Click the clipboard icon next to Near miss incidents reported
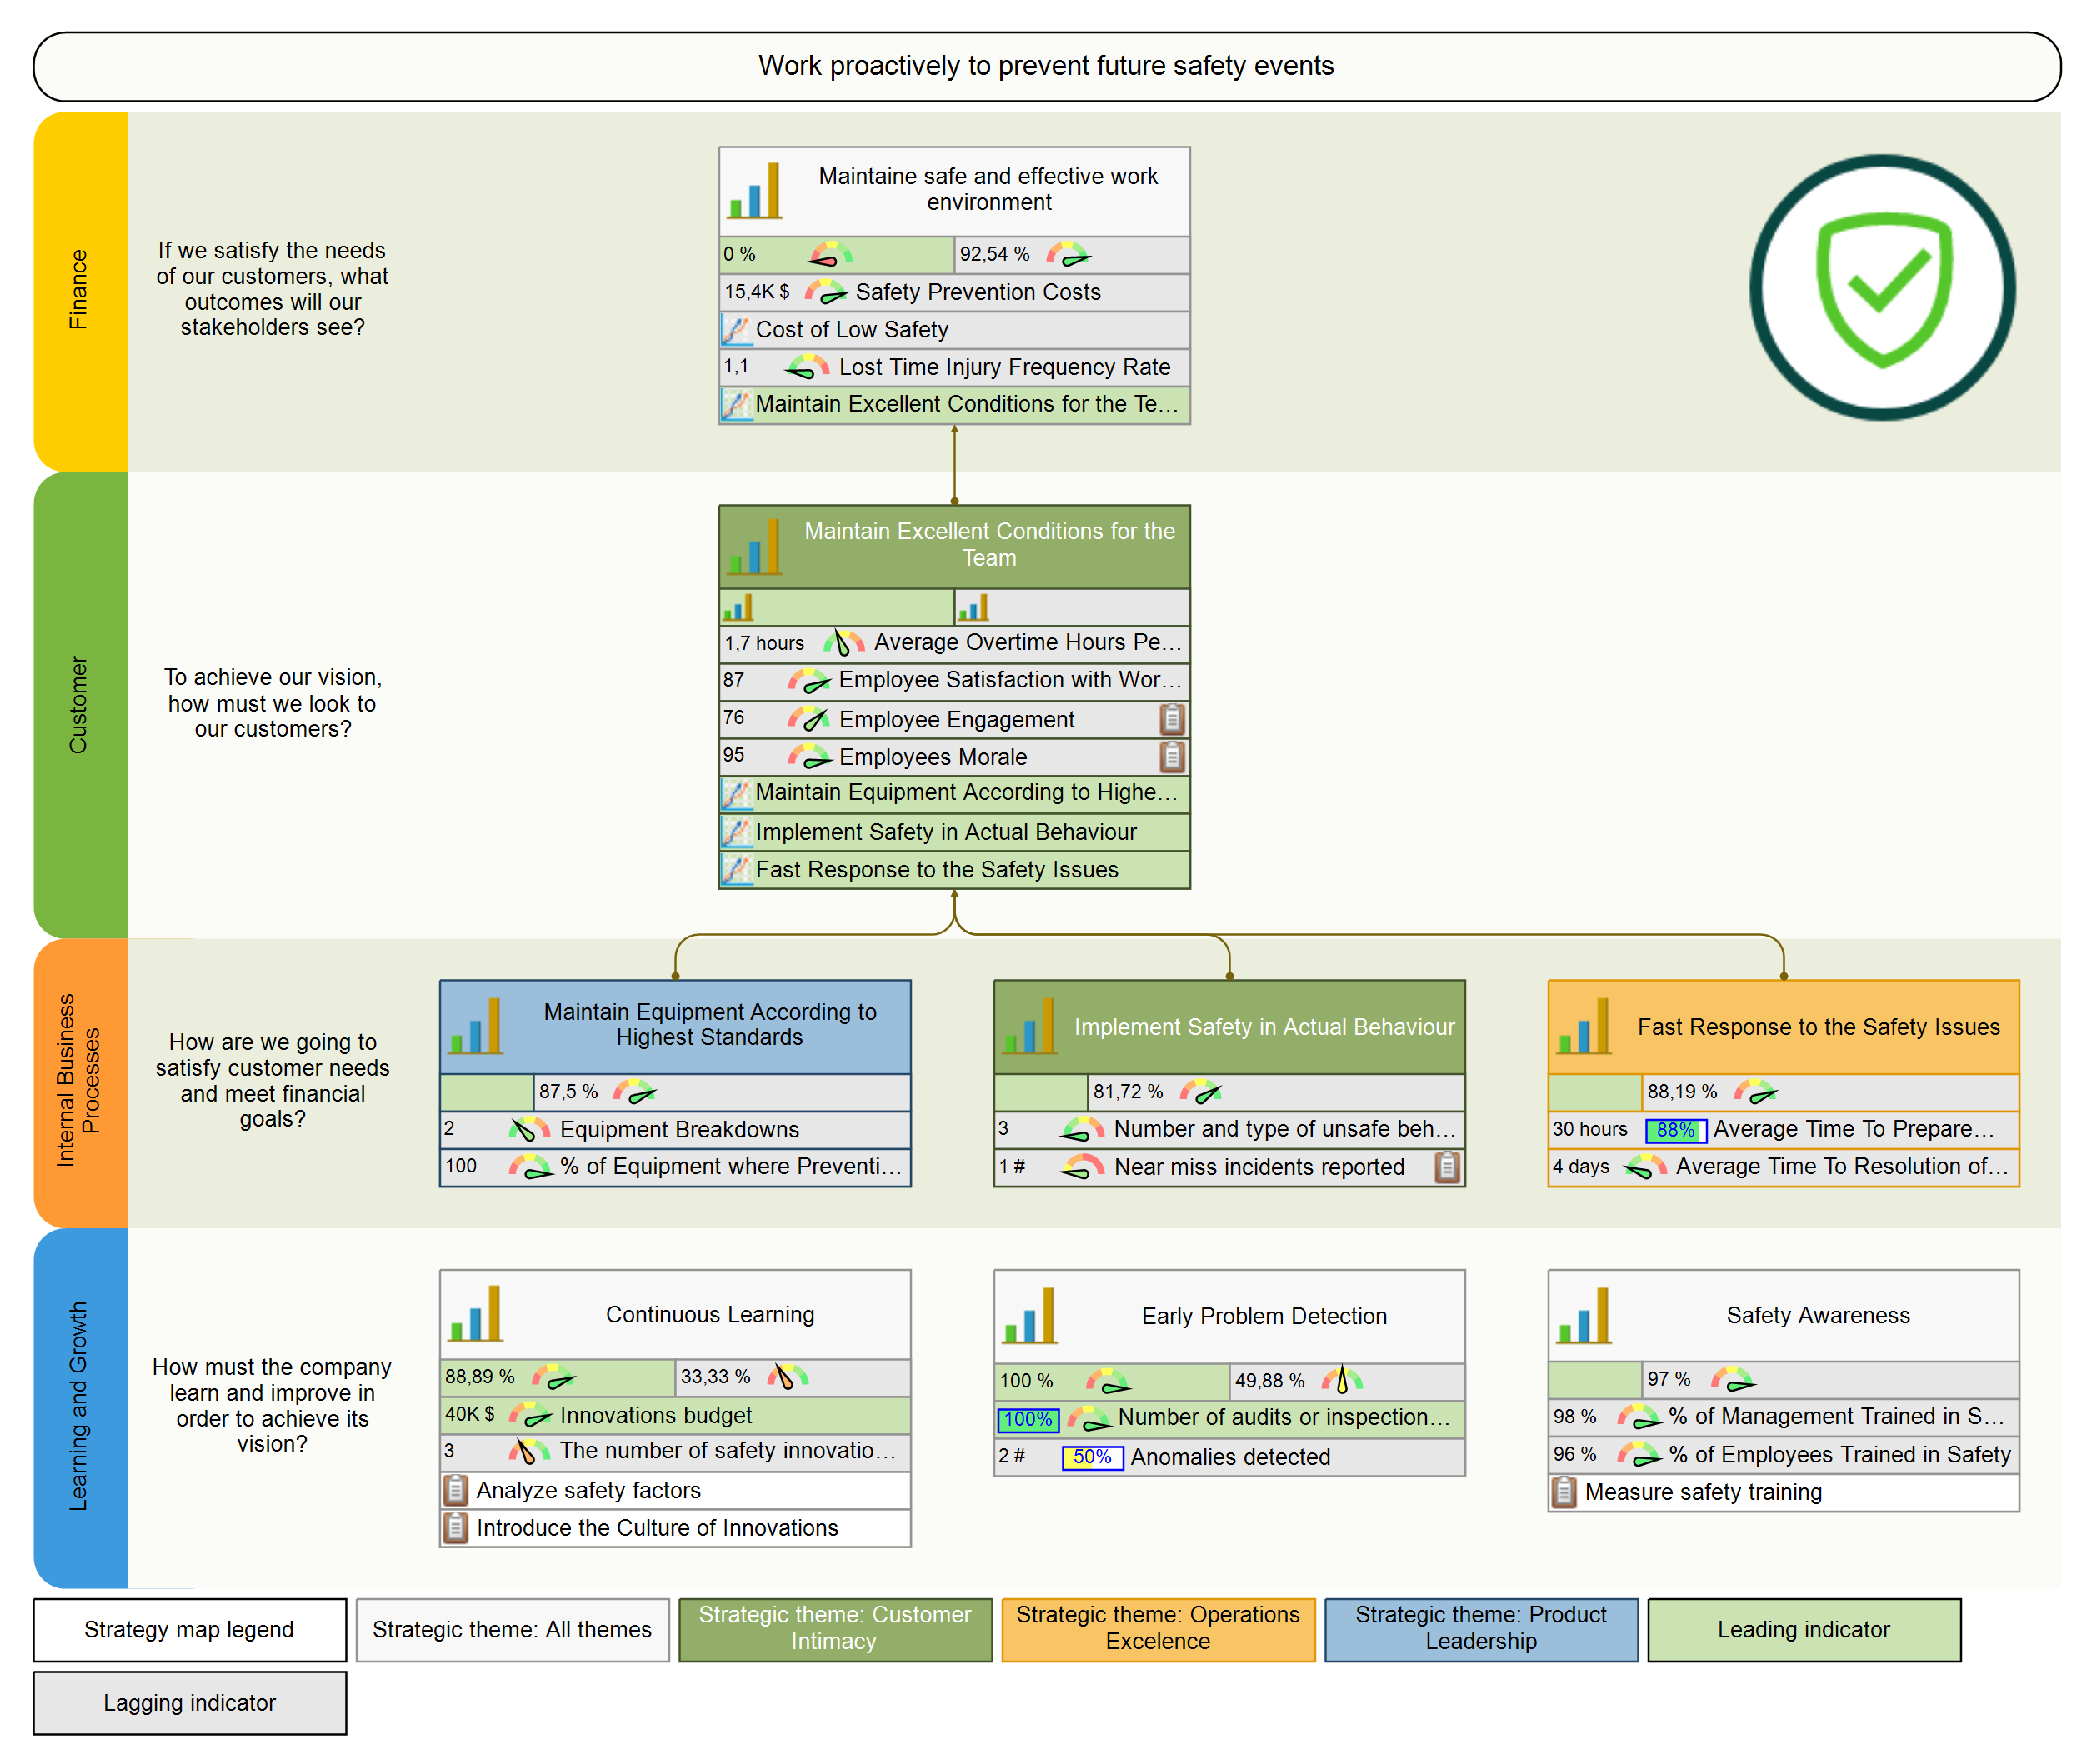Image resolution: width=2092 pixels, height=1764 pixels. pyautogui.click(x=1448, y=1167)
